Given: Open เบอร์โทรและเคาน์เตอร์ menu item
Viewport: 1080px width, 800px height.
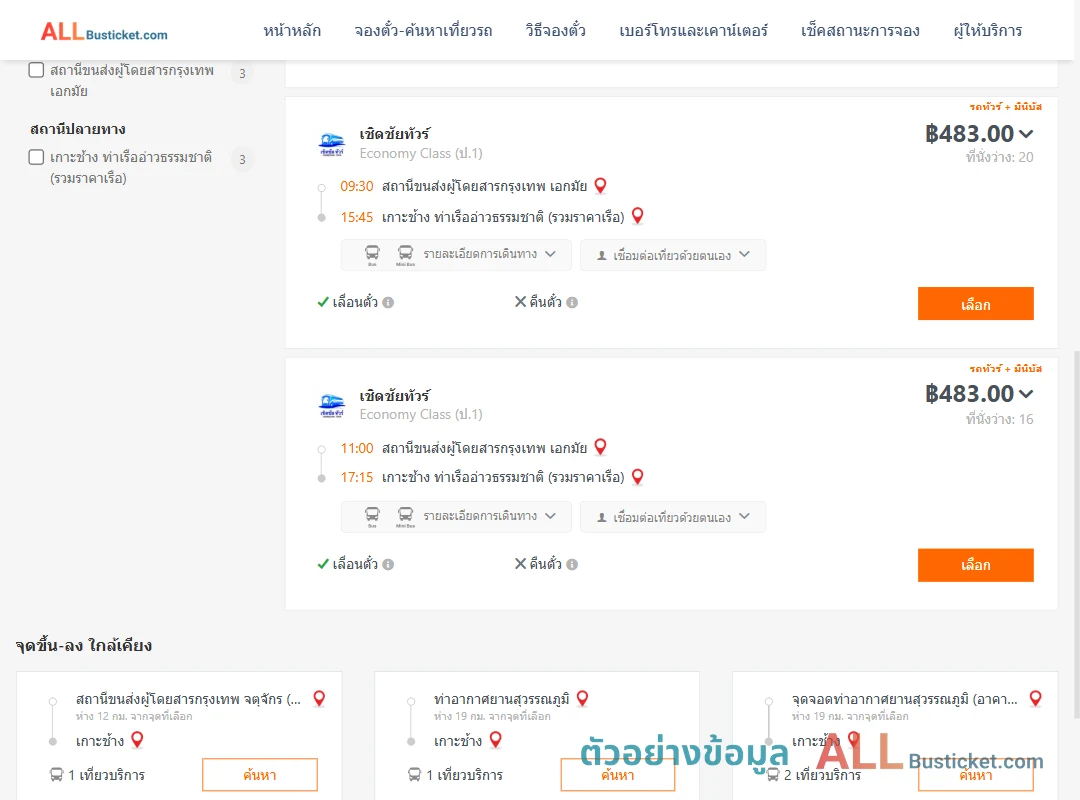Looking at the screenshot, I should point(693,31).
